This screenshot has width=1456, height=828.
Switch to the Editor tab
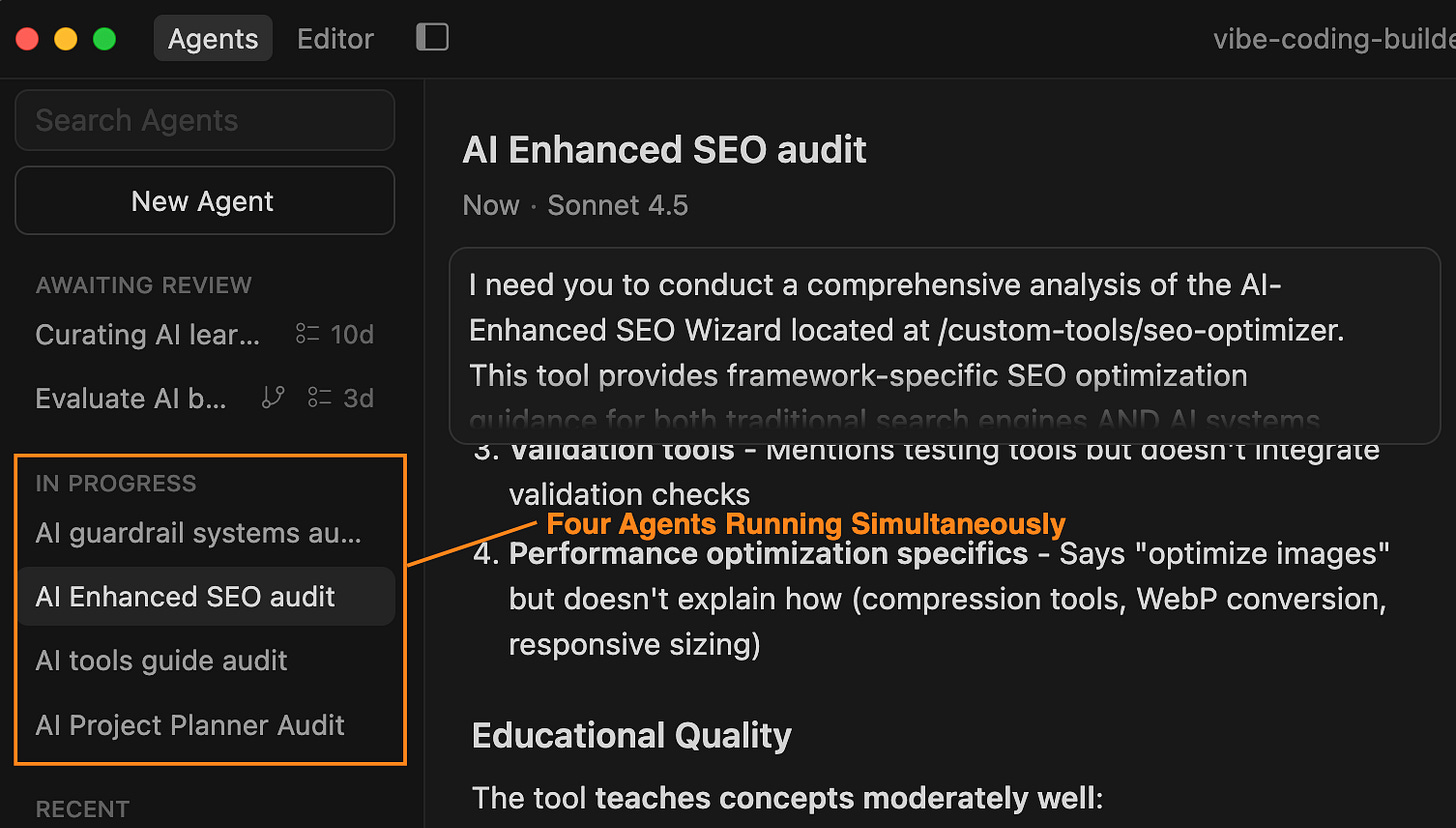(x=336, y=39)
